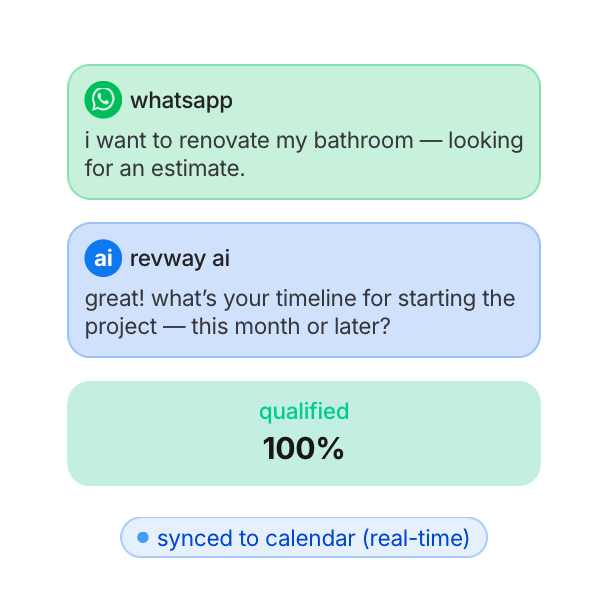
Task: Click "(real-time)" in the sync badge
Action: [416, 538]
